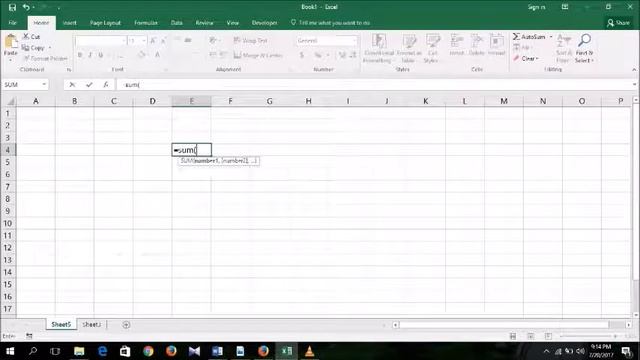This screenshot has height=360, width=640.
Task: Click the Sort & Filter icon
Action: tap(563, 48)
